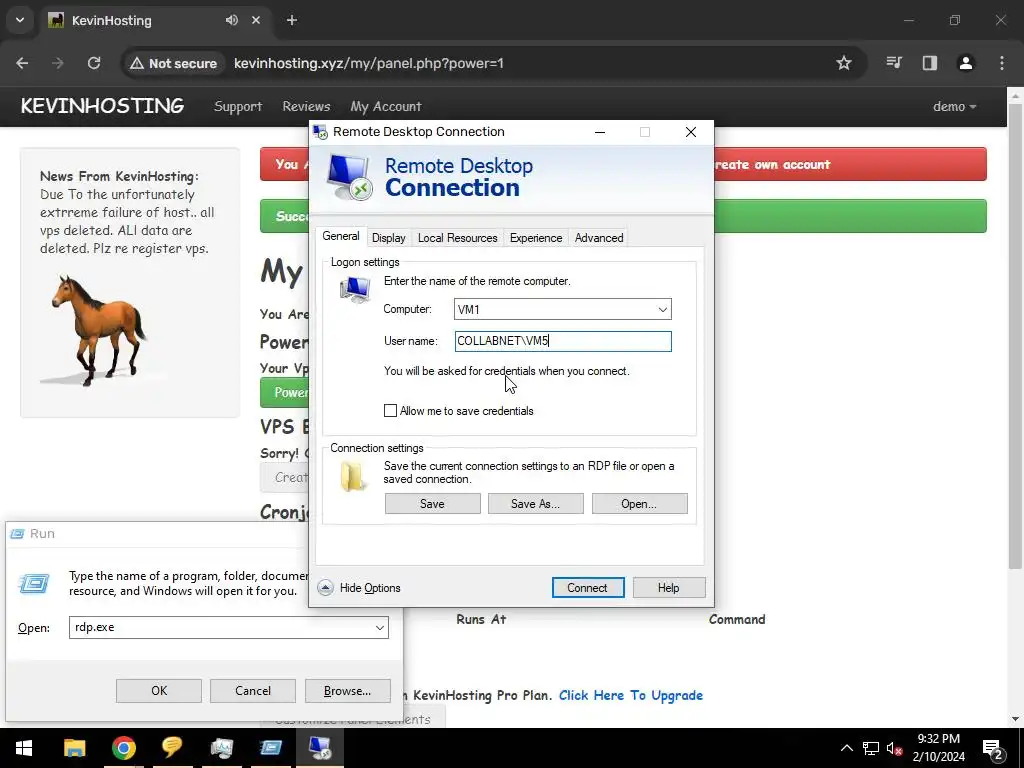Image resolution: width=1024 pixels, height=768 pixels.
Task: Collapse options with Hide Options arrow
Action: [x=325, y=588]
